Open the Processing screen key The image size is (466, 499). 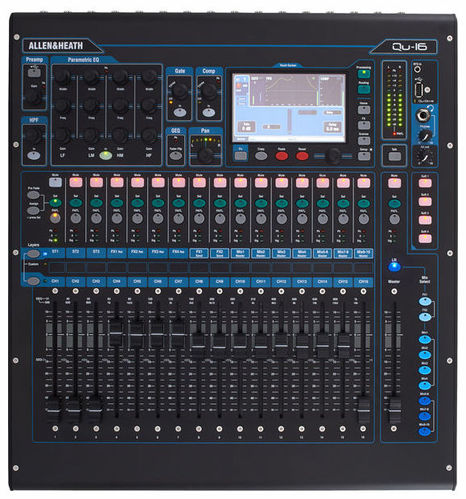364,74
